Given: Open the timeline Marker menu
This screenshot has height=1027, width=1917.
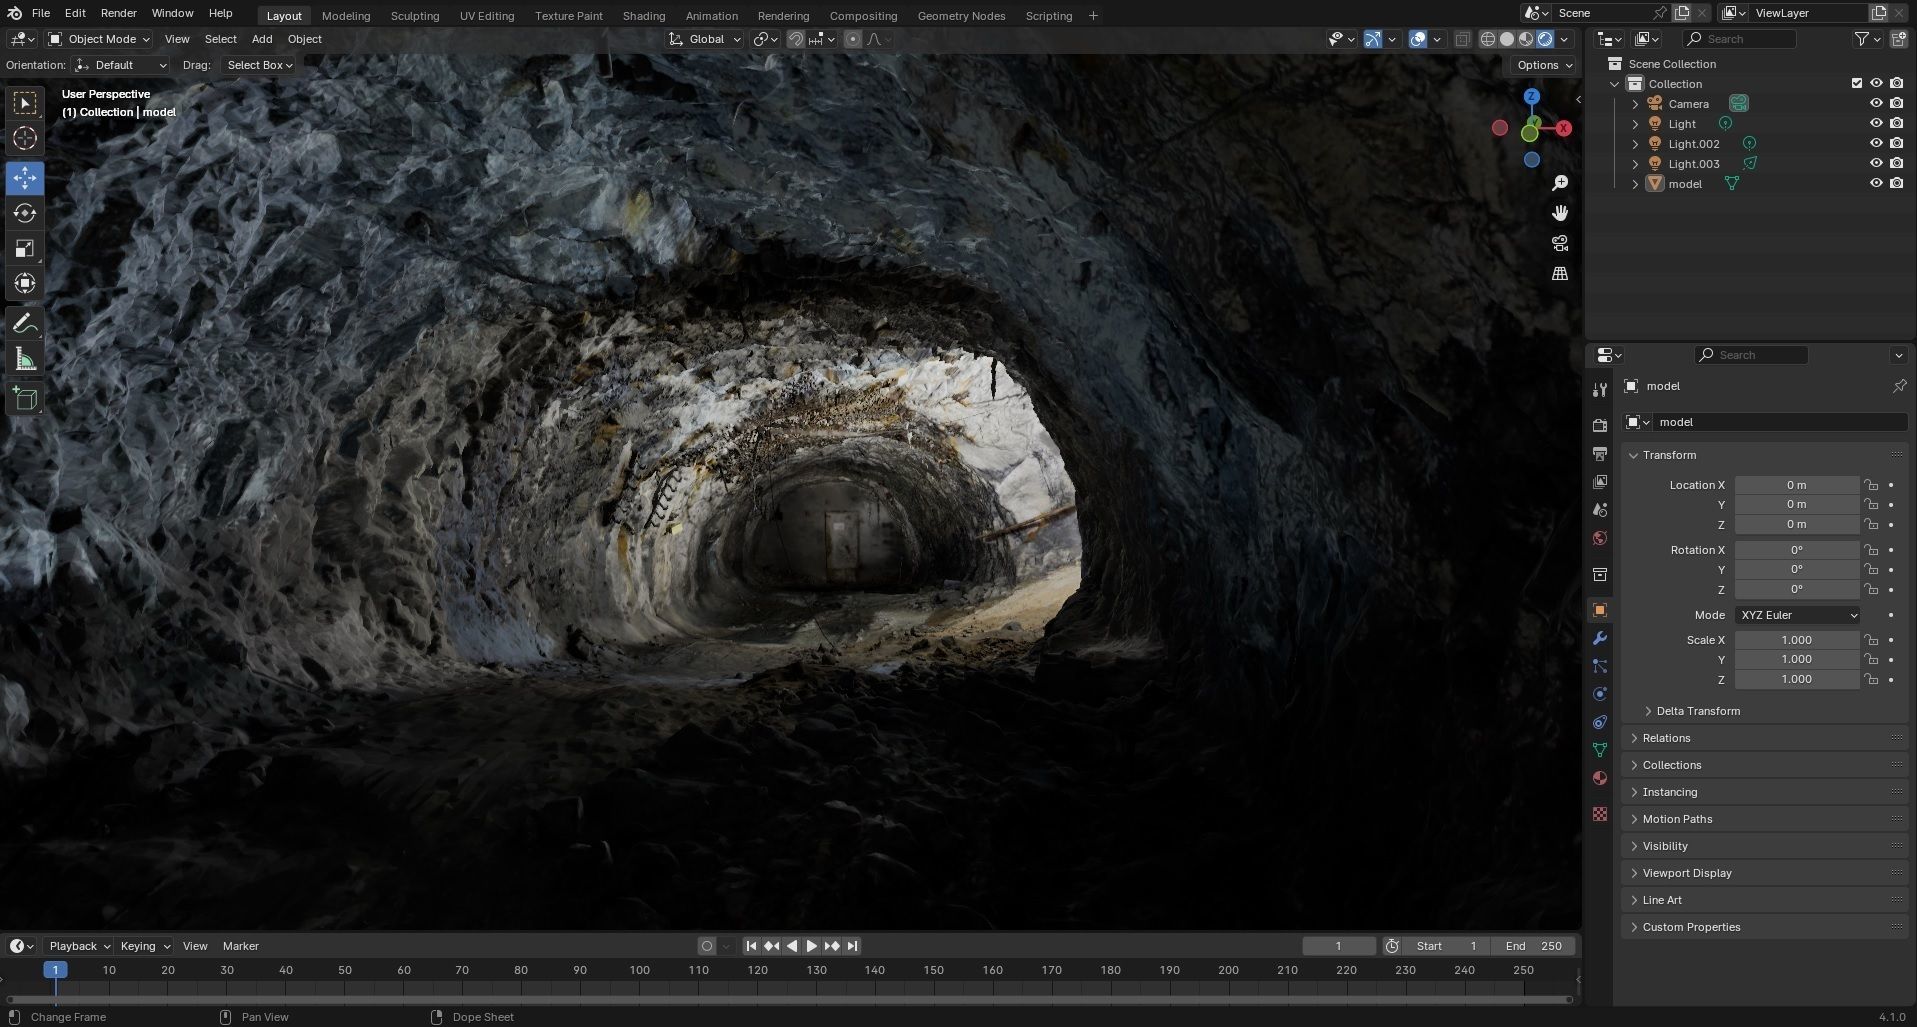Looking at the screenshot, I should click(240, 946).
